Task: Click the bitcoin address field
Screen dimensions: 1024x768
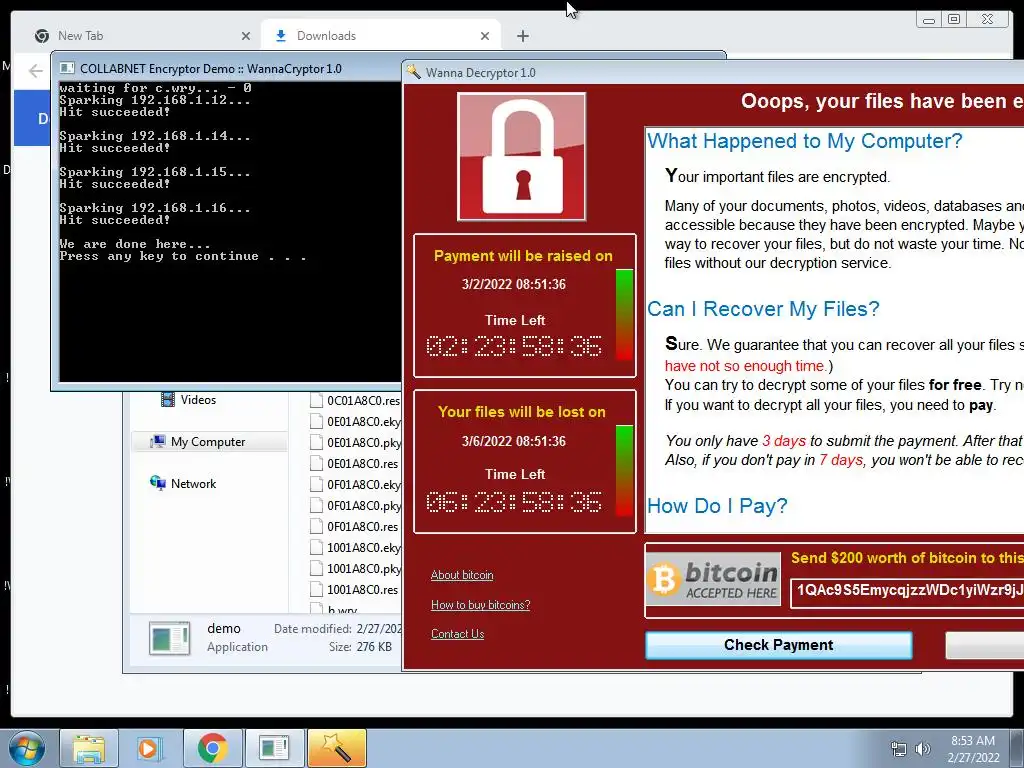Action: [908, 591]
